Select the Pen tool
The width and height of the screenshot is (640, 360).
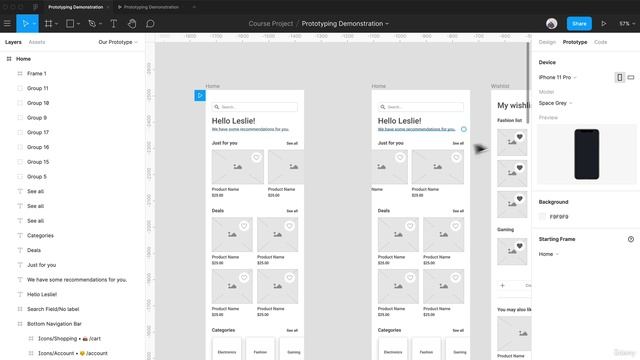coord(92,24)
